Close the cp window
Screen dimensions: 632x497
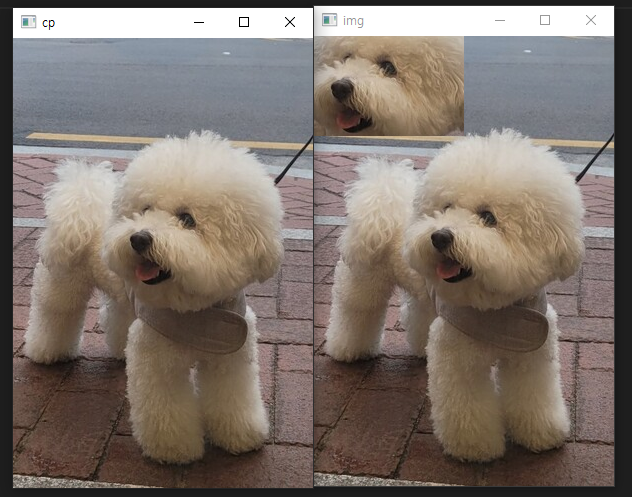point(290,22)
